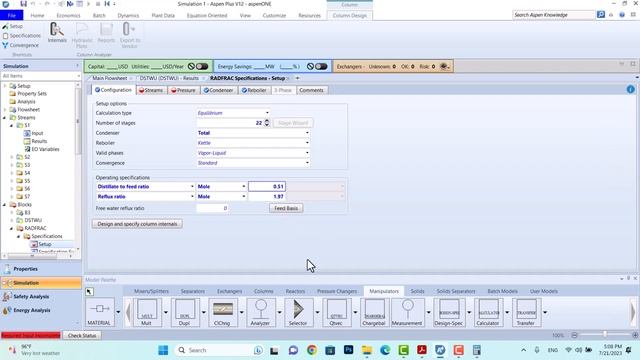640x360 pixels.
Task: Select the Calculator block icon
Action: pos(488,312)
